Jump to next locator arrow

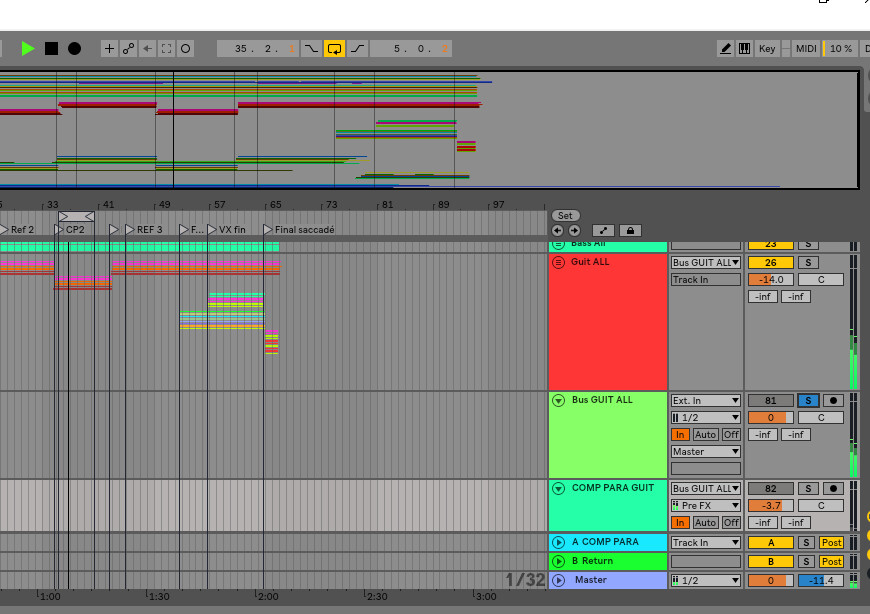pyautogui.click(x=574, y=230)
